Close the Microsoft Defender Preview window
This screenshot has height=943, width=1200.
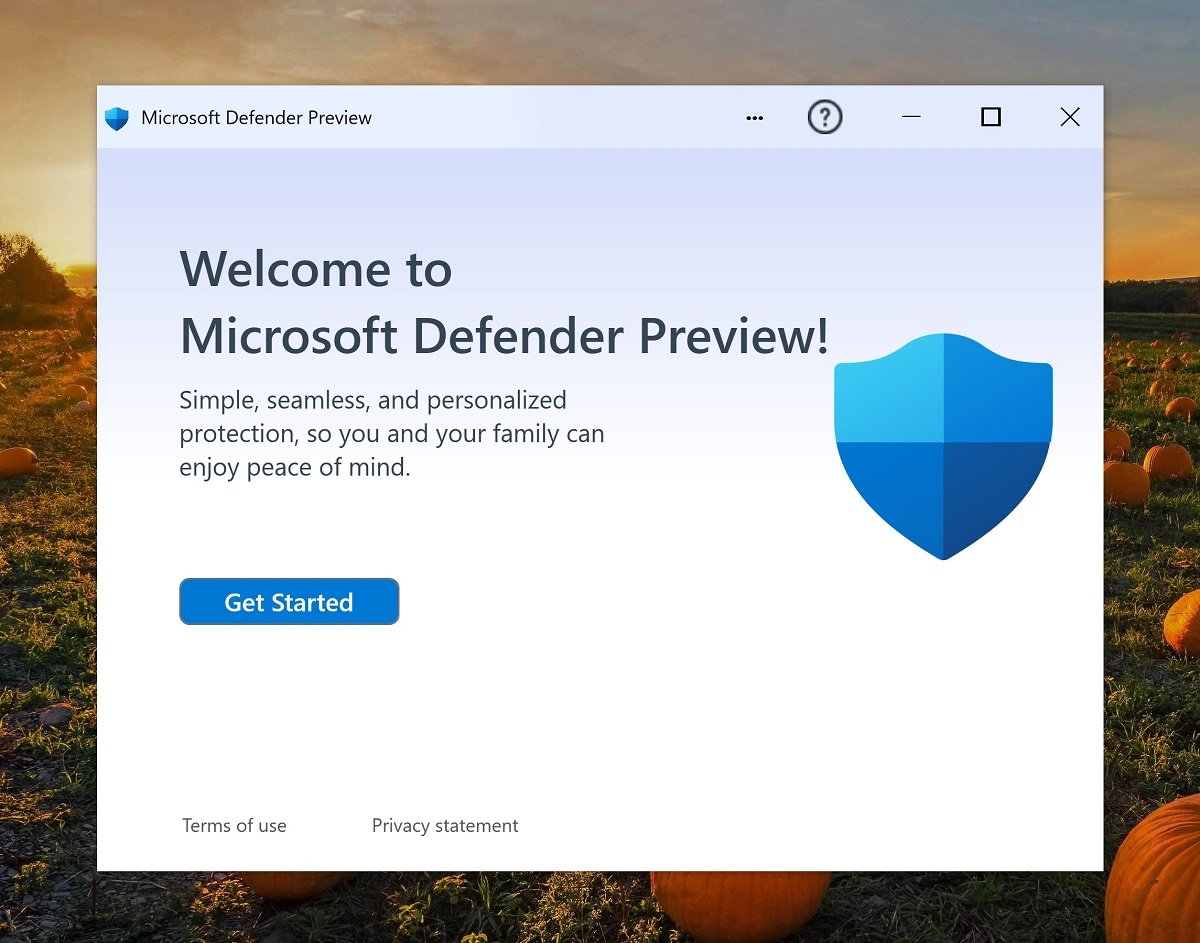click(1070, 117)
